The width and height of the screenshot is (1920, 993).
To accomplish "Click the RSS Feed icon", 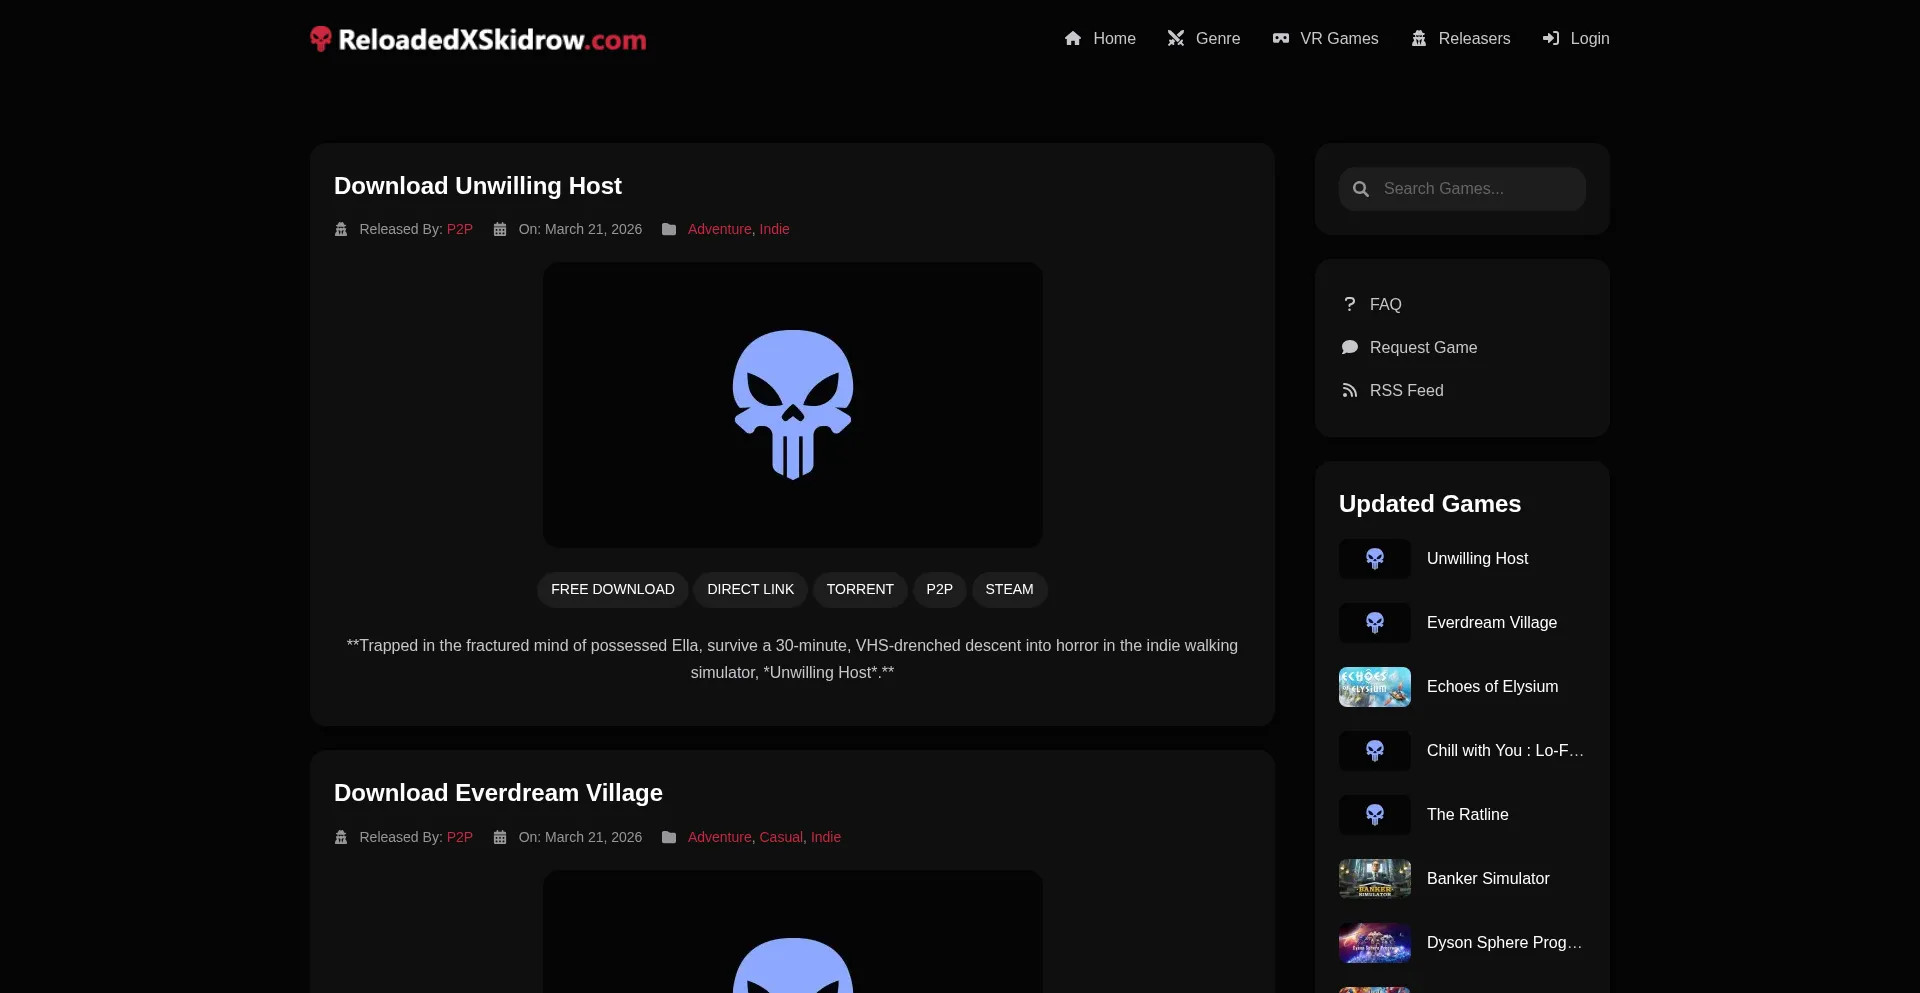I will pos(1350,390).
